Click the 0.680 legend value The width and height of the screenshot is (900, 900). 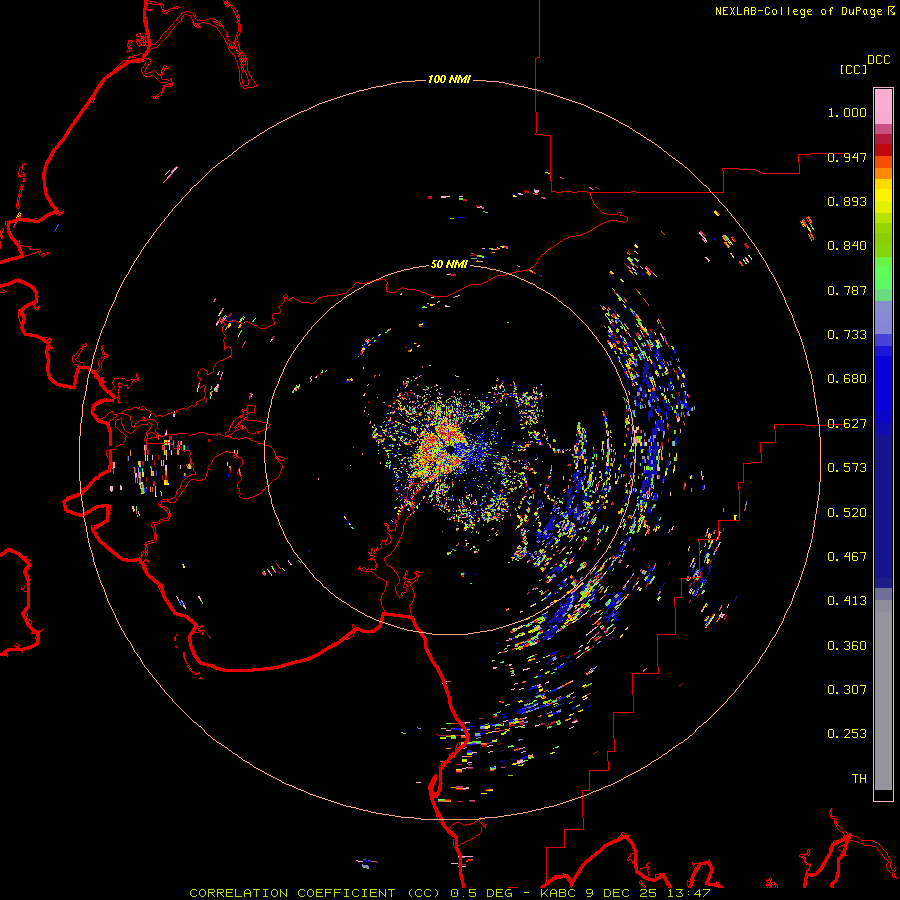pyautogui.click(x=847, y=379)
